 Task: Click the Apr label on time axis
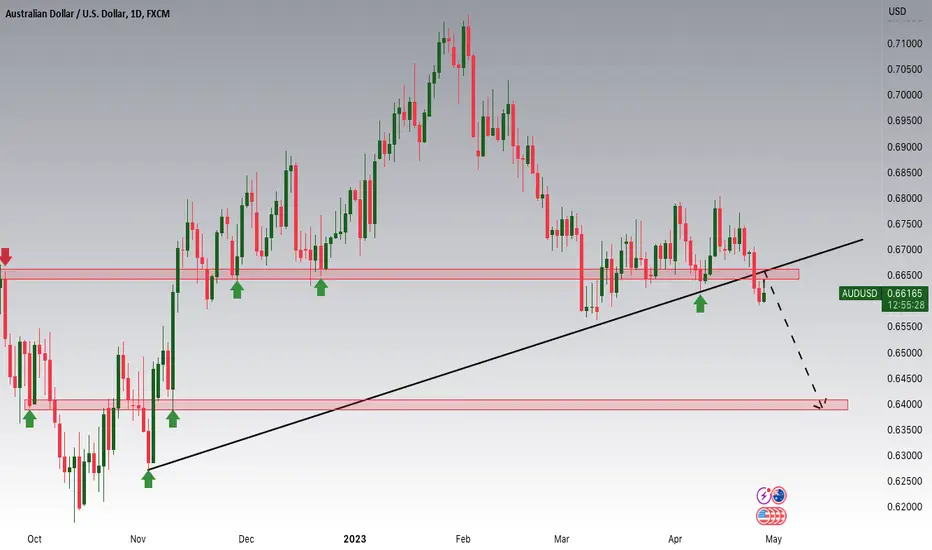675,539
